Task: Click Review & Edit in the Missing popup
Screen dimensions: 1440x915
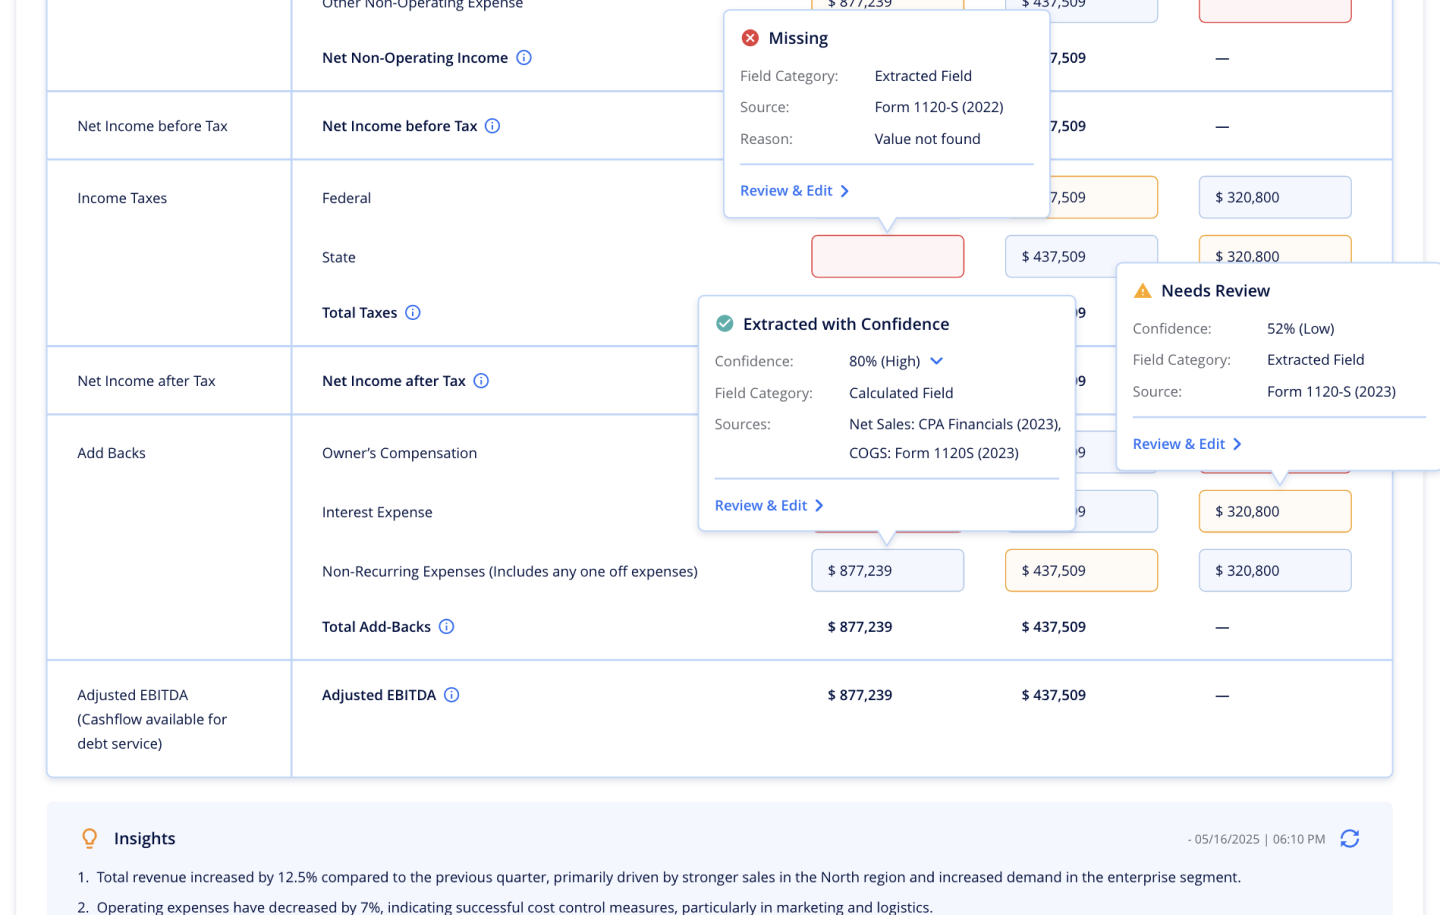Action: tap(794, 191)
